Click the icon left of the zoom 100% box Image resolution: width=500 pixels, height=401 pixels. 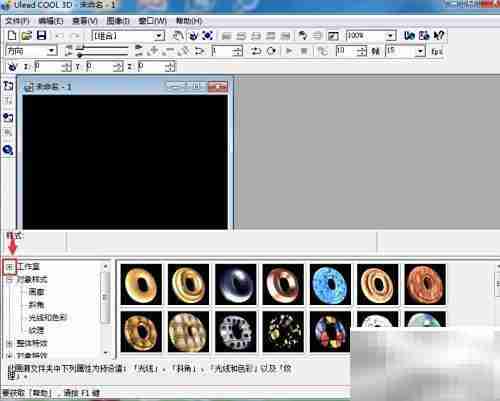(333, 36)
